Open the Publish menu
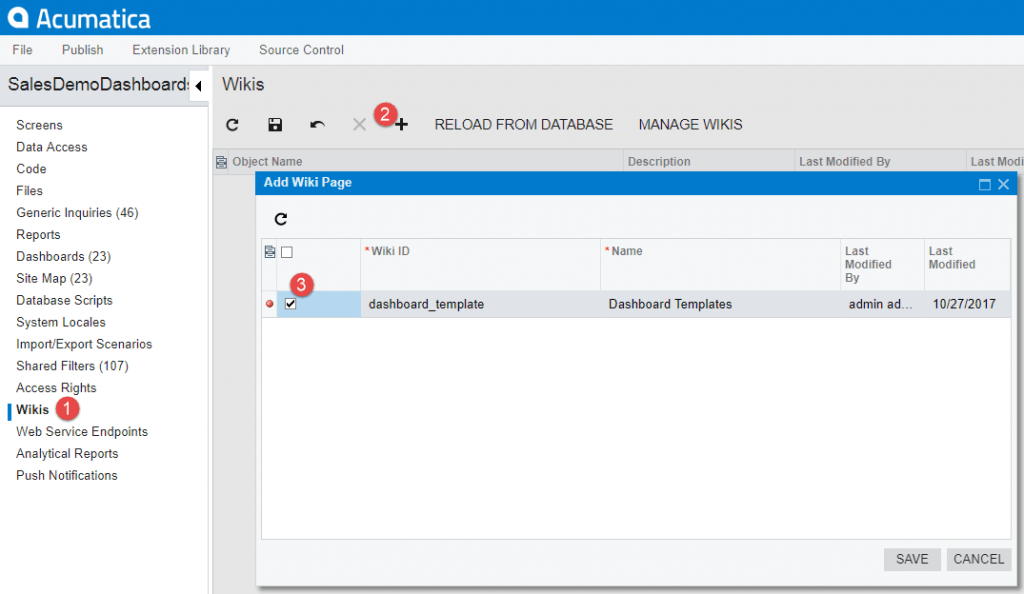The image size is (1024, 594). point(82,50)
